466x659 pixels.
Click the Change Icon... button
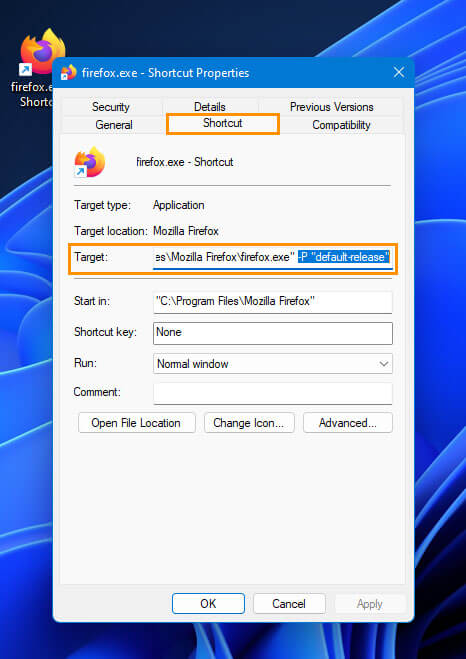tap(249, 423)
